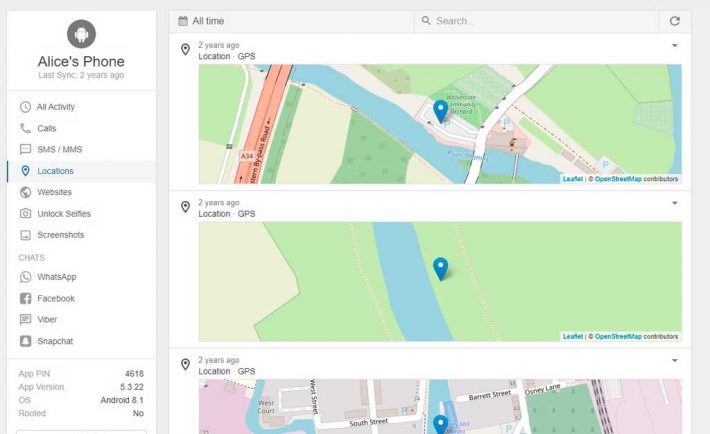
Task: Expand second location entry dropdown arrow
Action: [674, 203]
